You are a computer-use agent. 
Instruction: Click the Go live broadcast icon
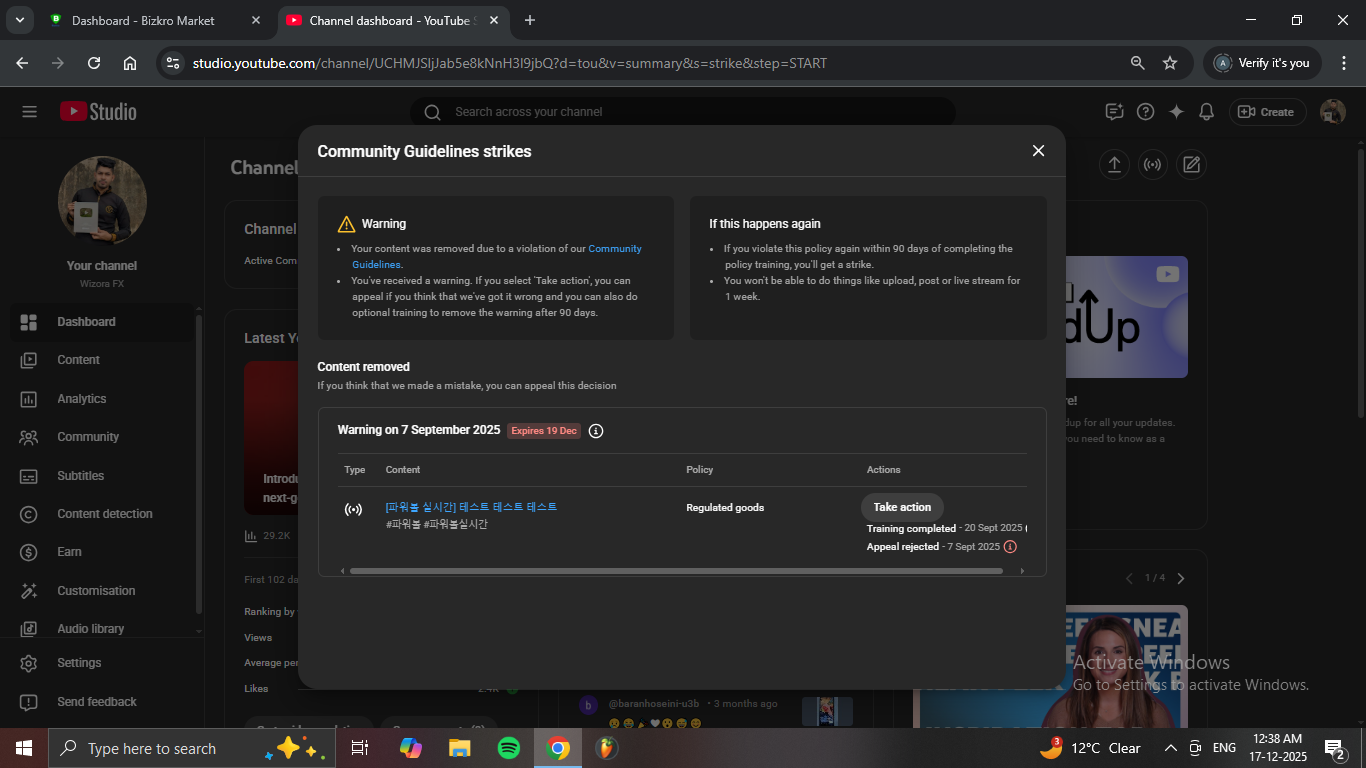point(1152,165)
